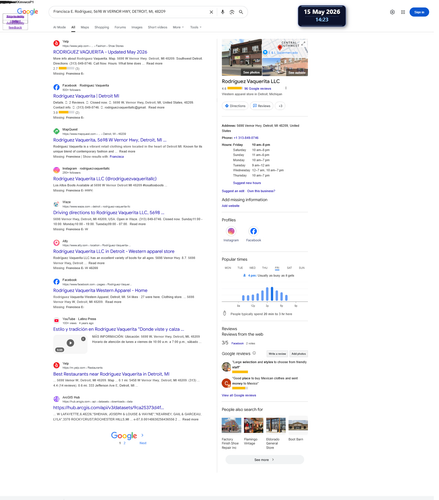
Task: Switch to AI Mode tab
Action: click(59, 27)
